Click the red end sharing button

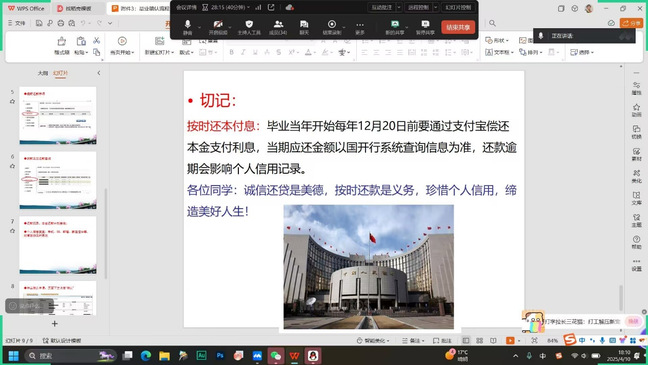[458, 27]
